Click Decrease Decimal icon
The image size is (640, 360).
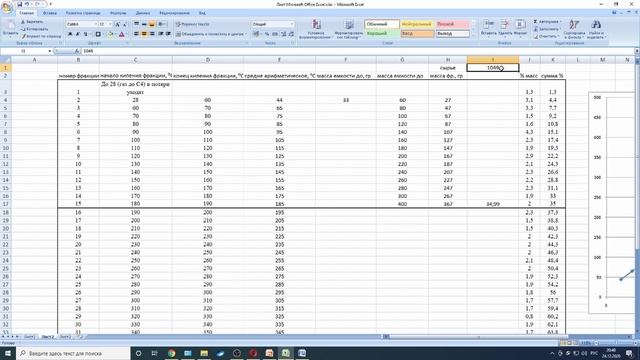tap(291, 34)
